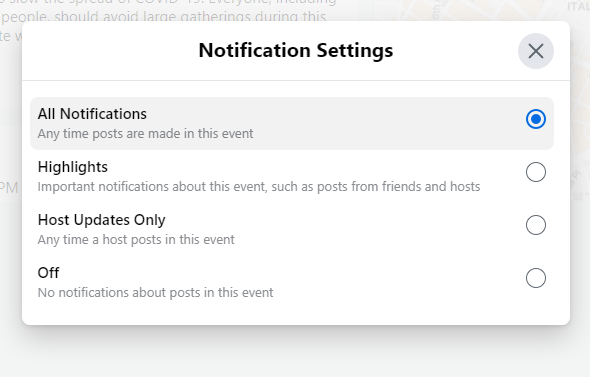This screenshot has width=590, height=377.
Task: Enable the Host Updates Only radio button
Action: (x=535, y=225)
